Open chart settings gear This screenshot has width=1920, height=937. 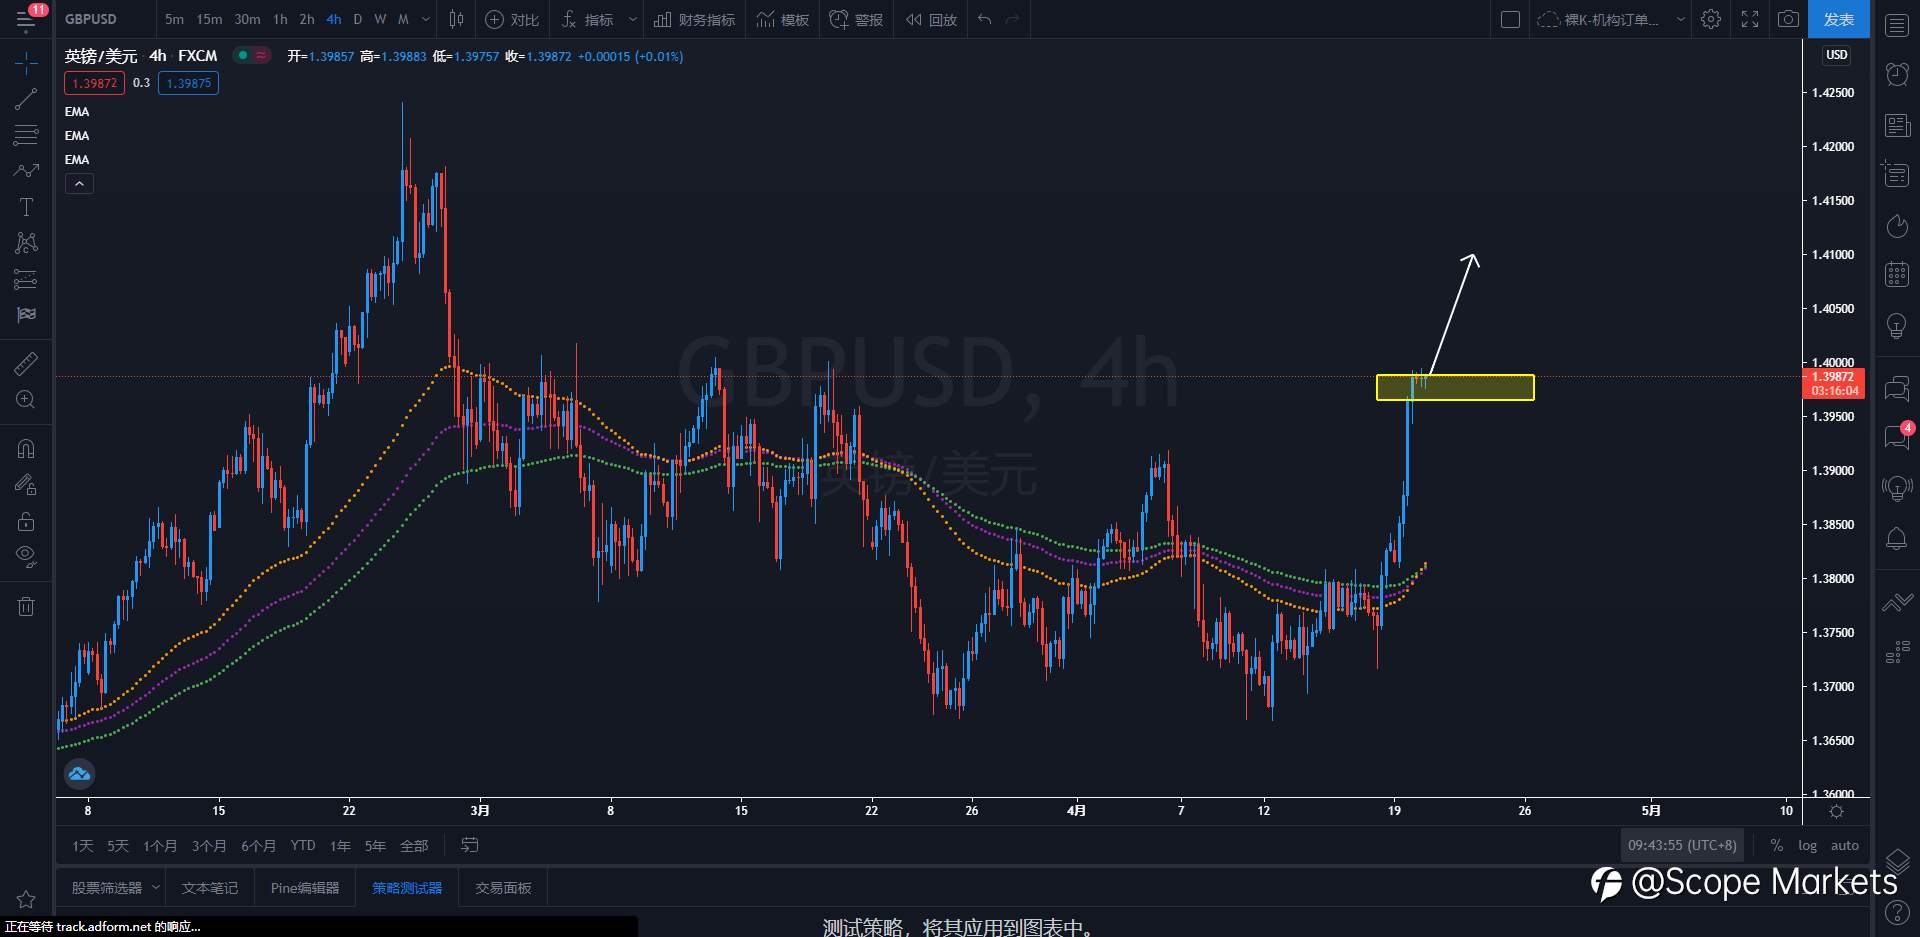point(1711,19)
